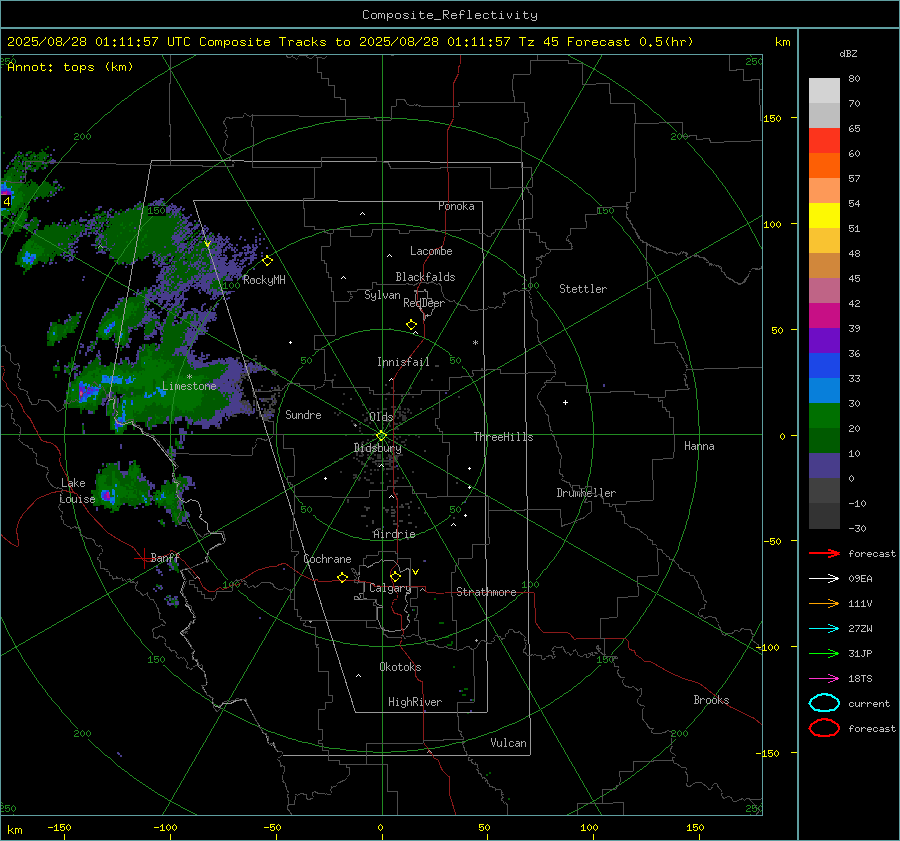Click the ThreeHills label
900x841 pixels.
(503, 437)
